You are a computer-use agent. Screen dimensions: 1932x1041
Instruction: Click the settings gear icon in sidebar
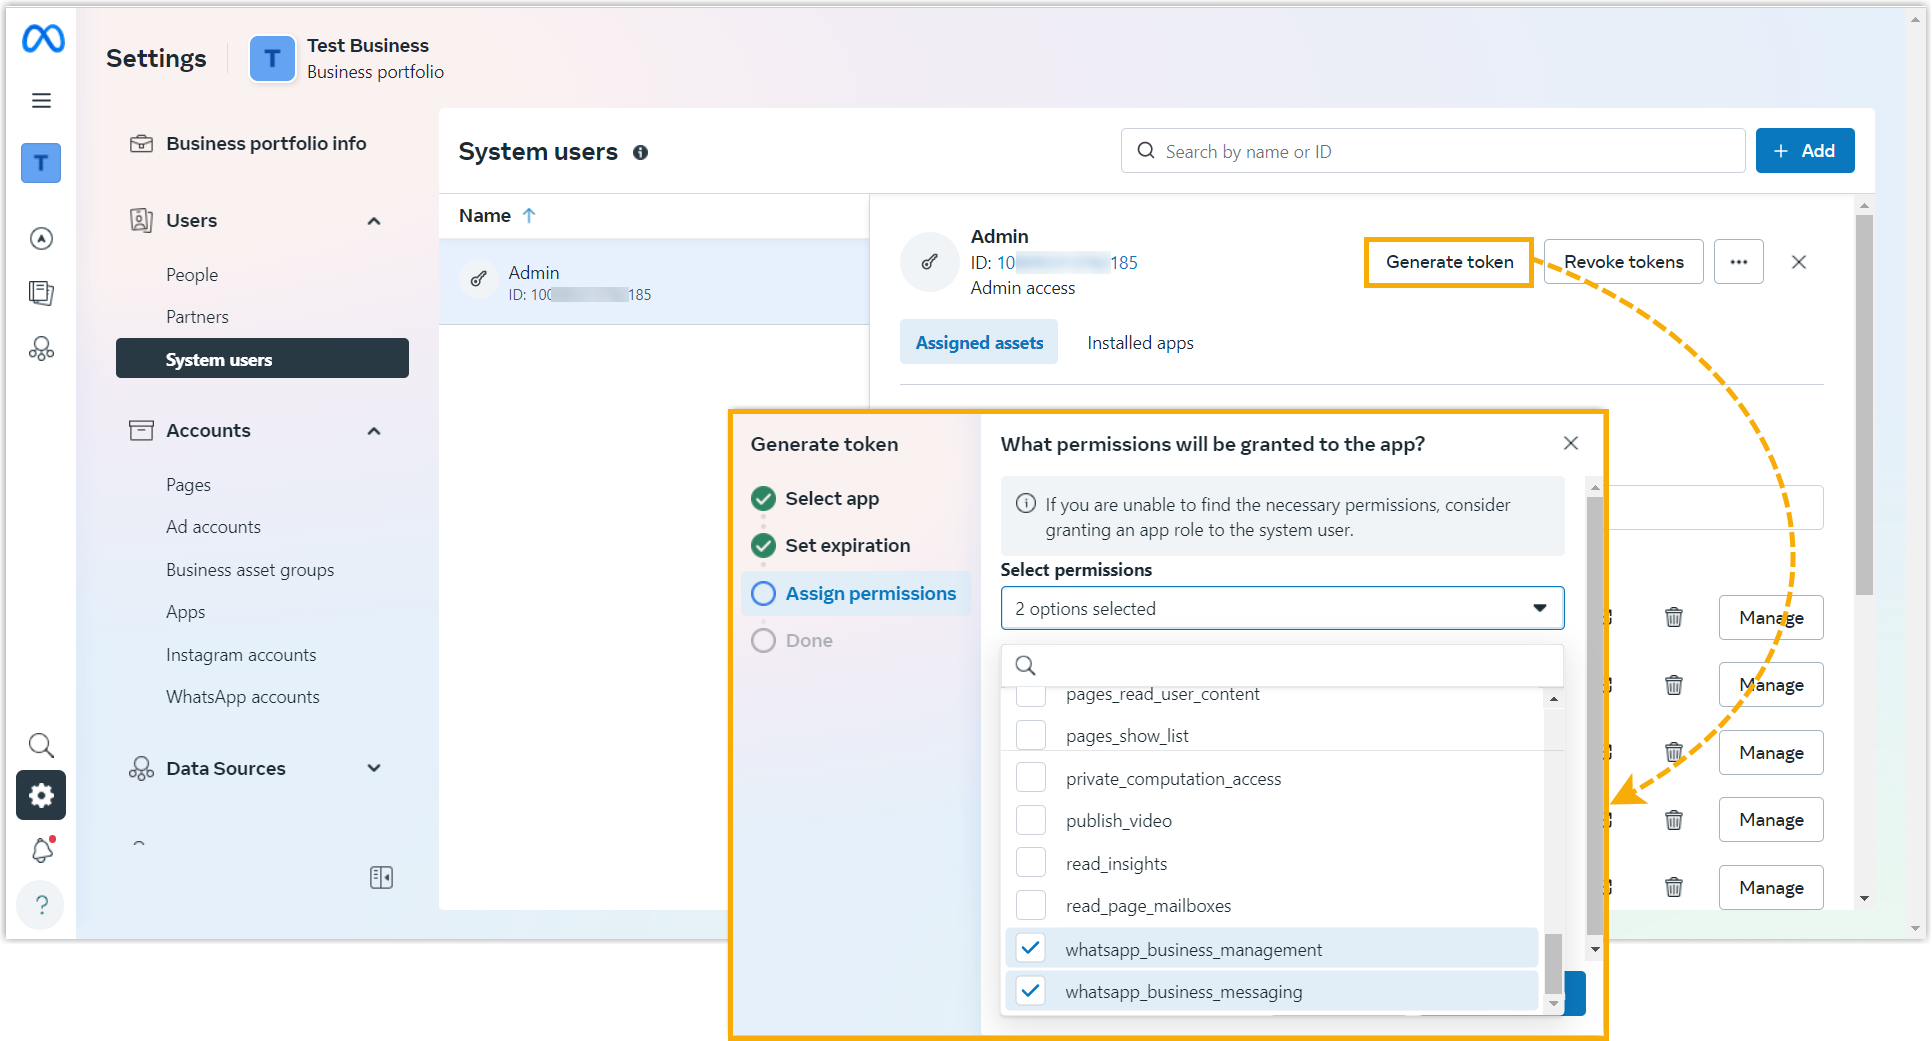[x=41, y=795]
